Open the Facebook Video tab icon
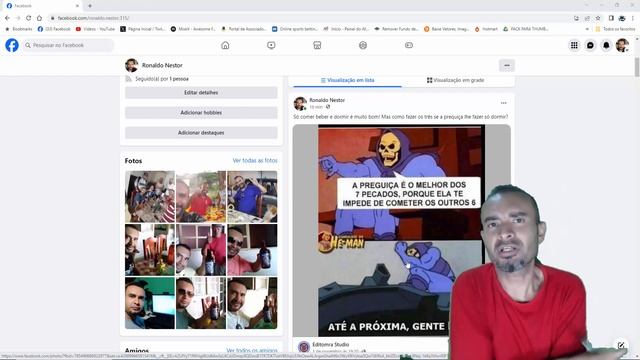640x360 pixels. pyautogui.click(x=271, y=45)
